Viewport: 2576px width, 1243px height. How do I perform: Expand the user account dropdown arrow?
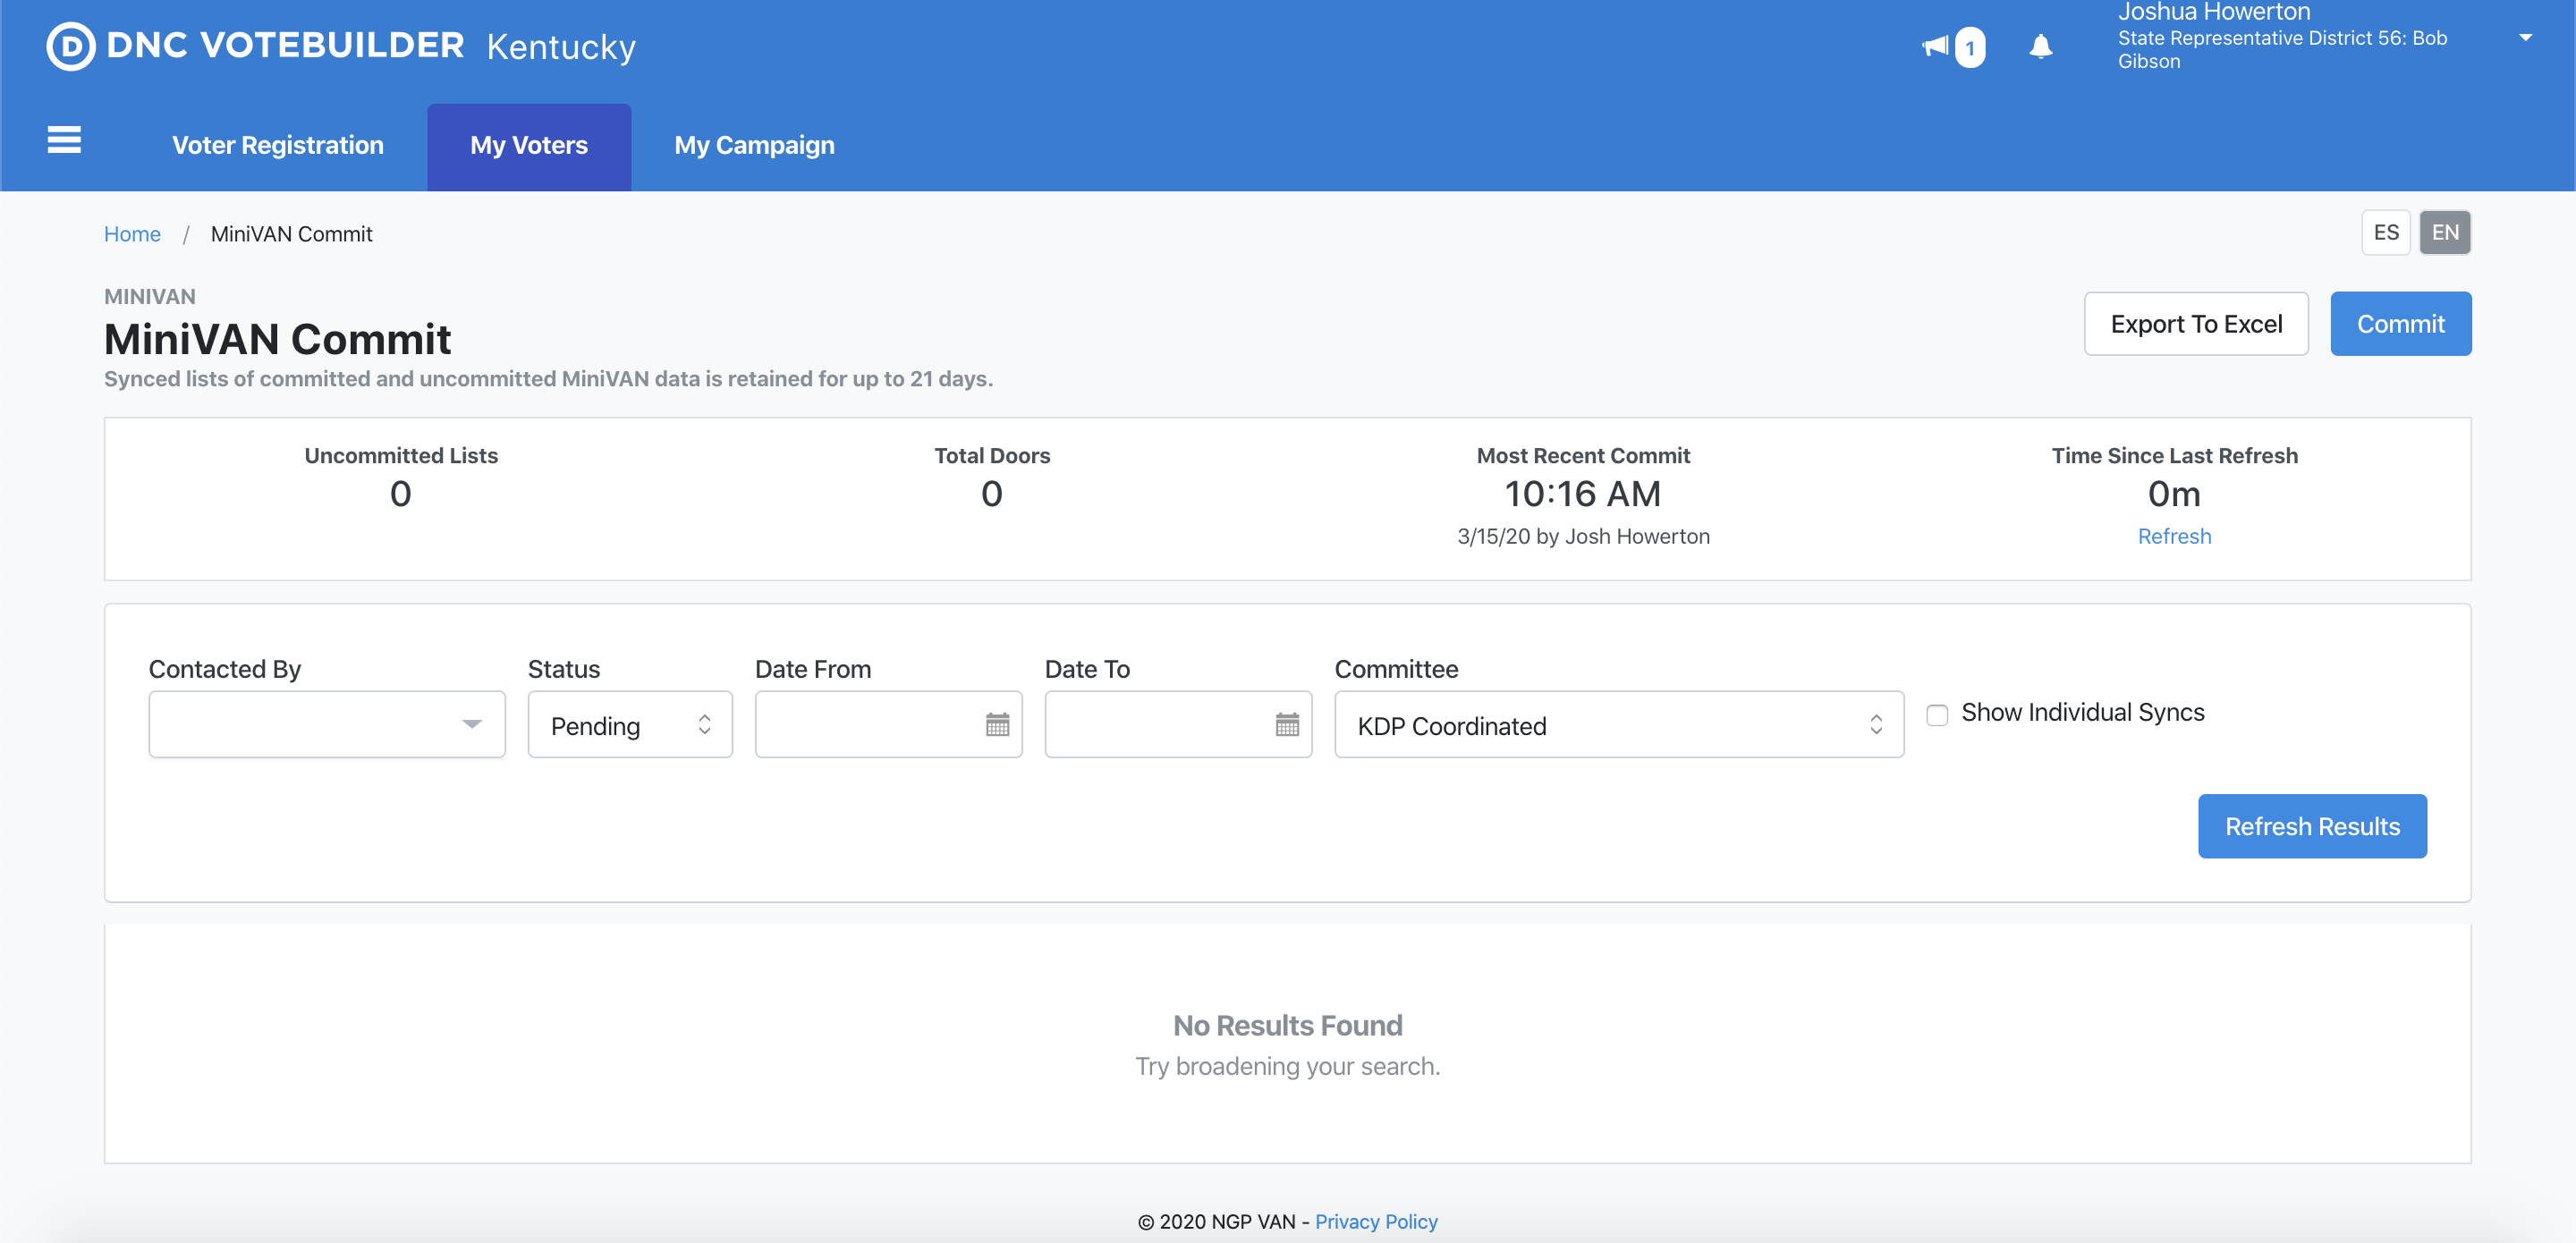(x=2525, y=38)
